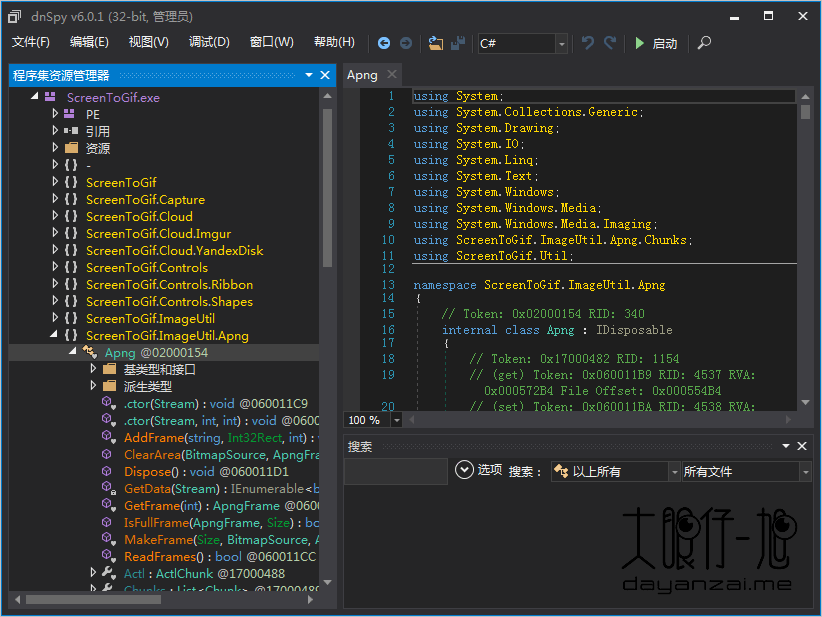Open the 文件(F) menu
The image size is (822, 617).
[x=30, y=42]
